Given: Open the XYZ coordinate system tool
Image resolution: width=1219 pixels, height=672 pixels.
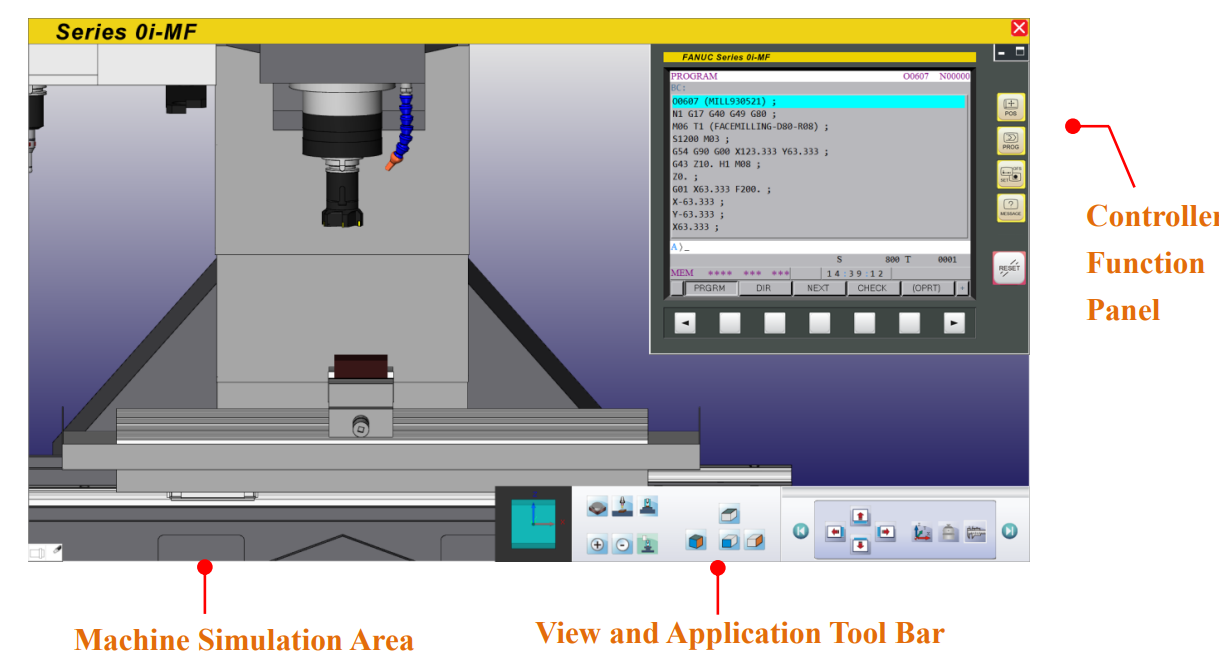Looking at the screenshot, I should [922, 533].
